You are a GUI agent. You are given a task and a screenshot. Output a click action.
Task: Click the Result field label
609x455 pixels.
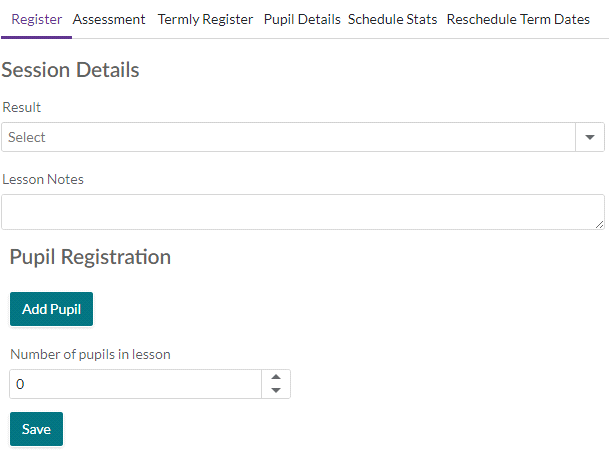pos(21,107)
